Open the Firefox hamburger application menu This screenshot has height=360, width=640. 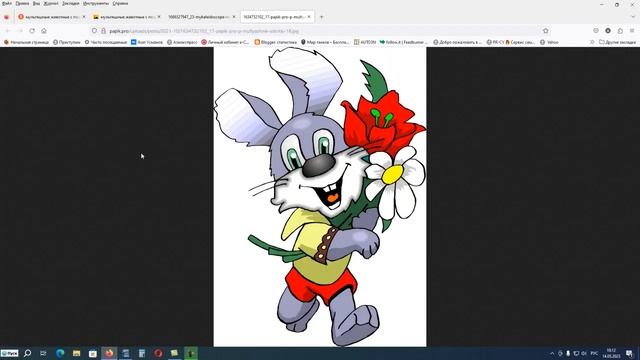632,31
